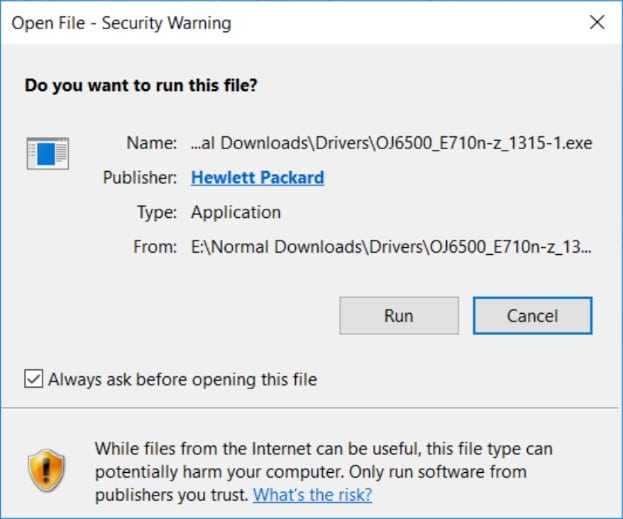Click the E:\Normal Downloads source path
This screenshot has height=519, width=623.
(391, 247)
